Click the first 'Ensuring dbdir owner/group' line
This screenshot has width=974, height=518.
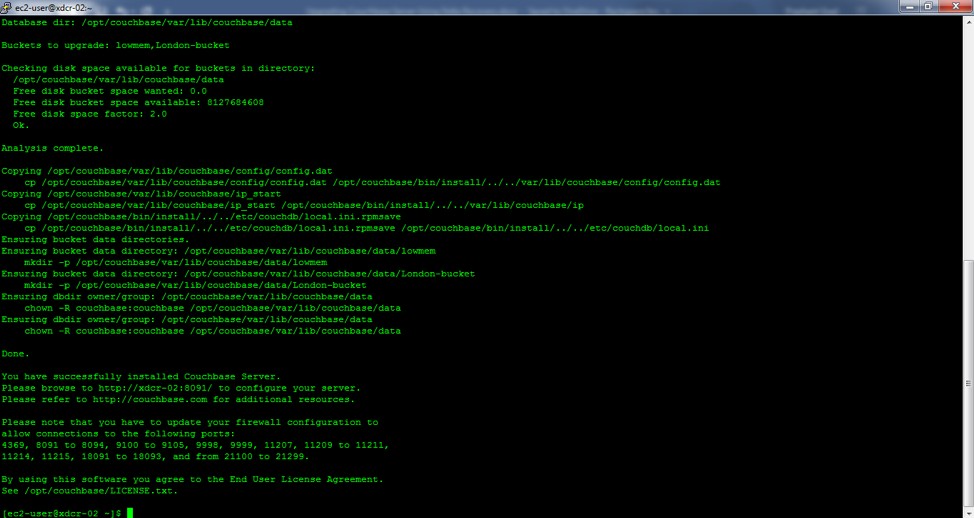point(187,297)
